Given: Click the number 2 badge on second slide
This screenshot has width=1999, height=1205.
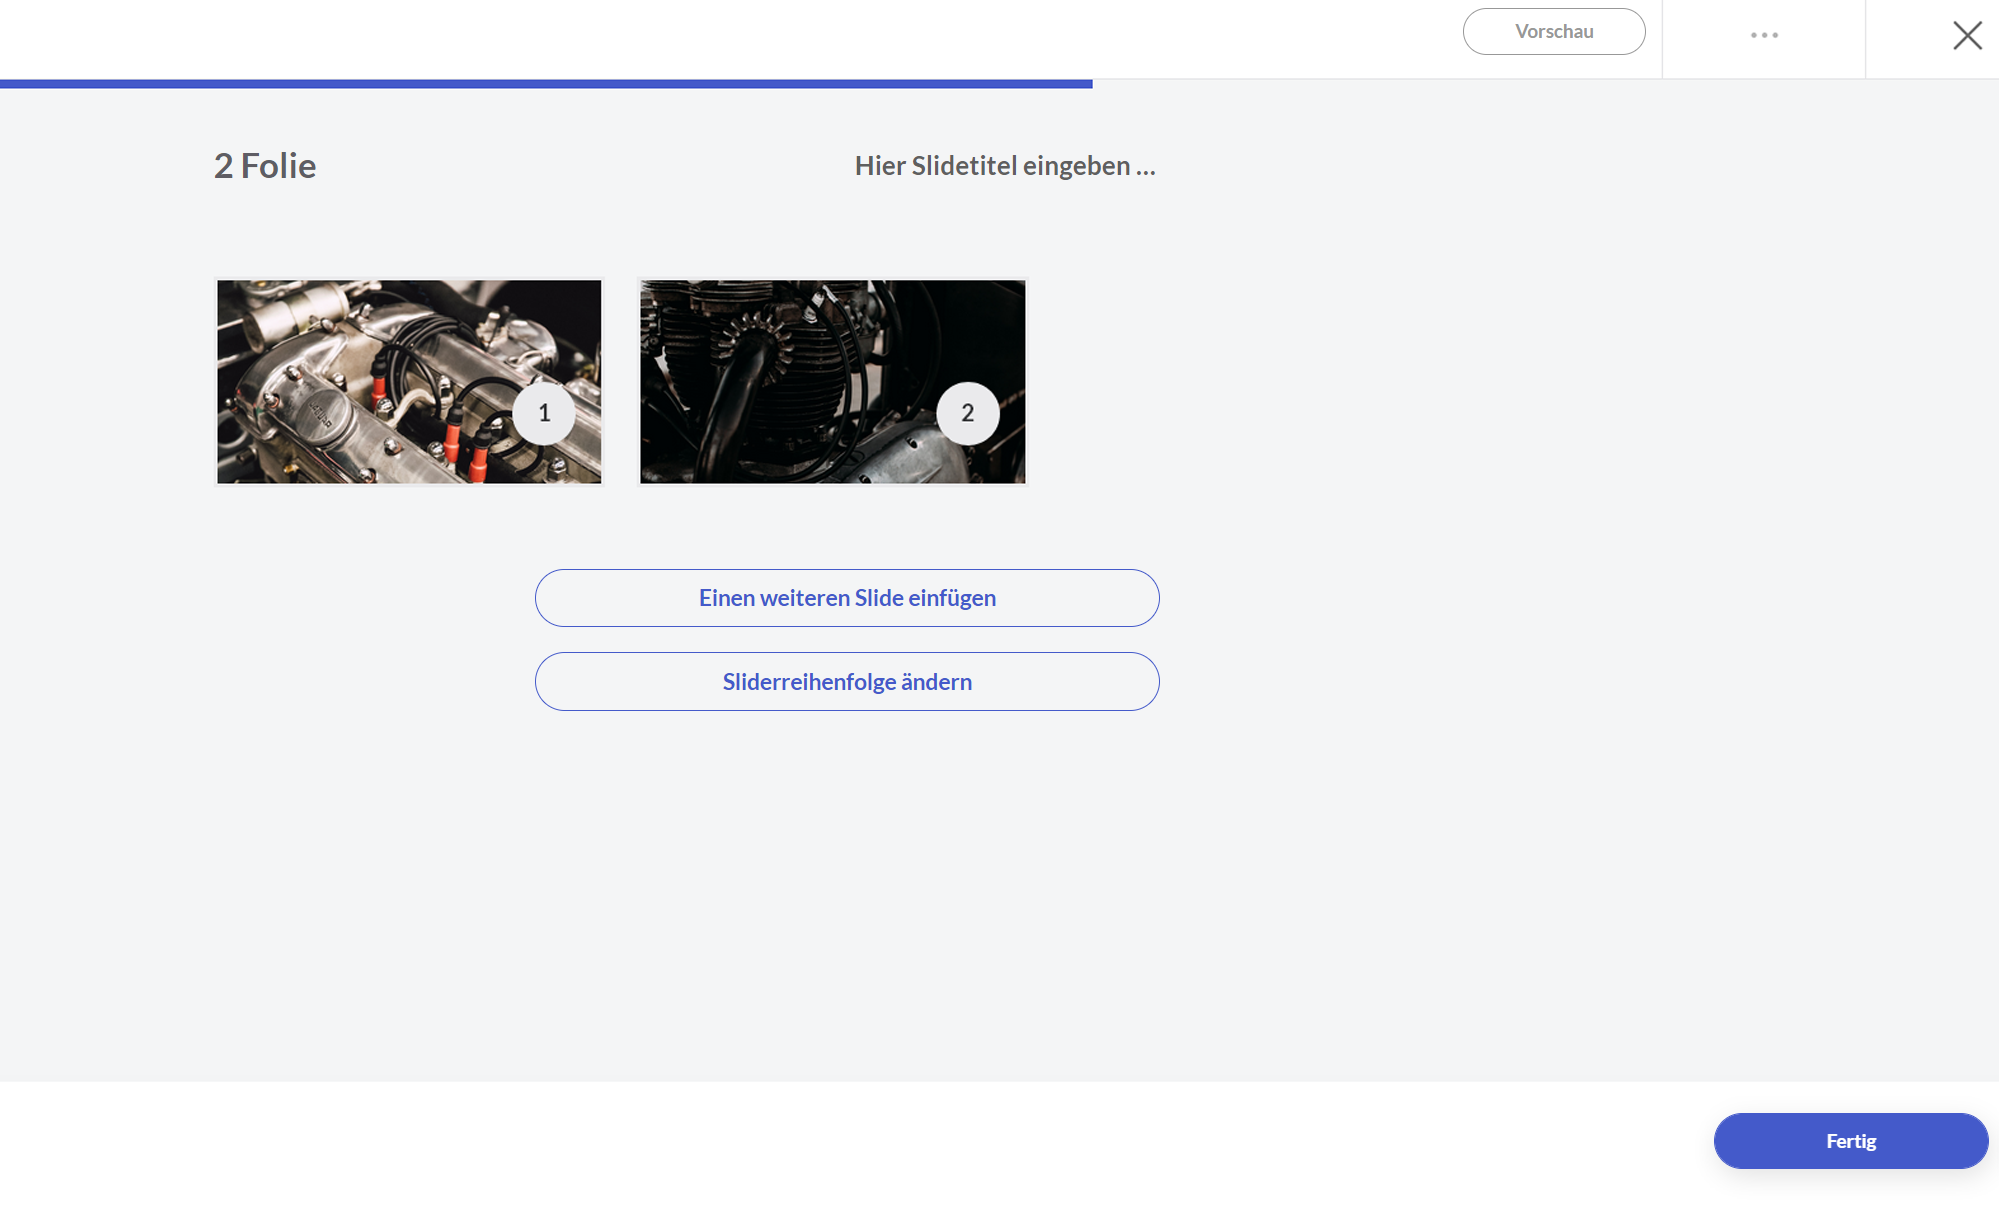Looking at the screenshot, I should click(967, 413).
